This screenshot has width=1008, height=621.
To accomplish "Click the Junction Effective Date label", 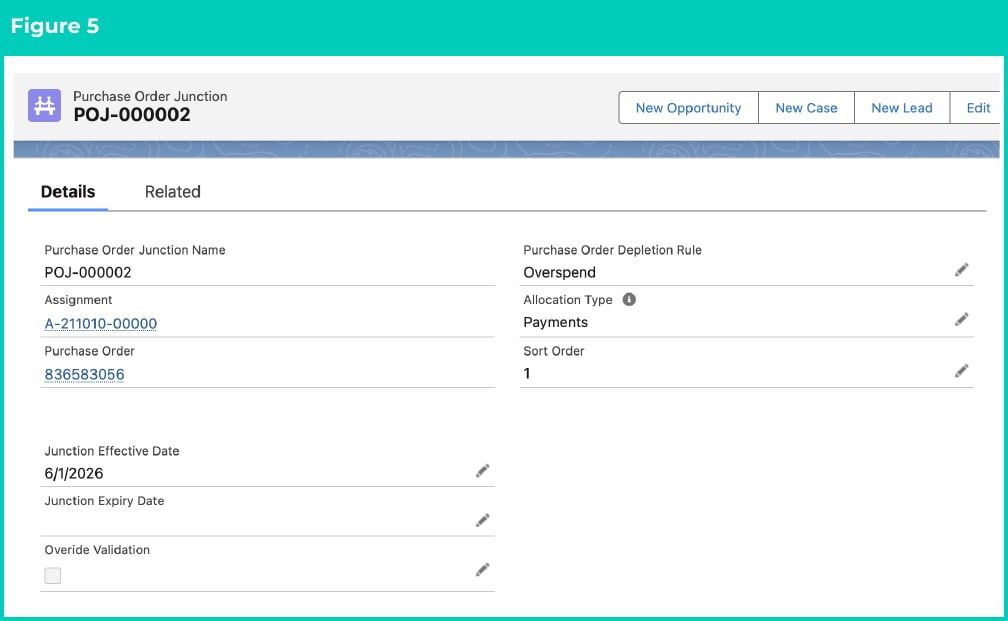I will (112, 451).
